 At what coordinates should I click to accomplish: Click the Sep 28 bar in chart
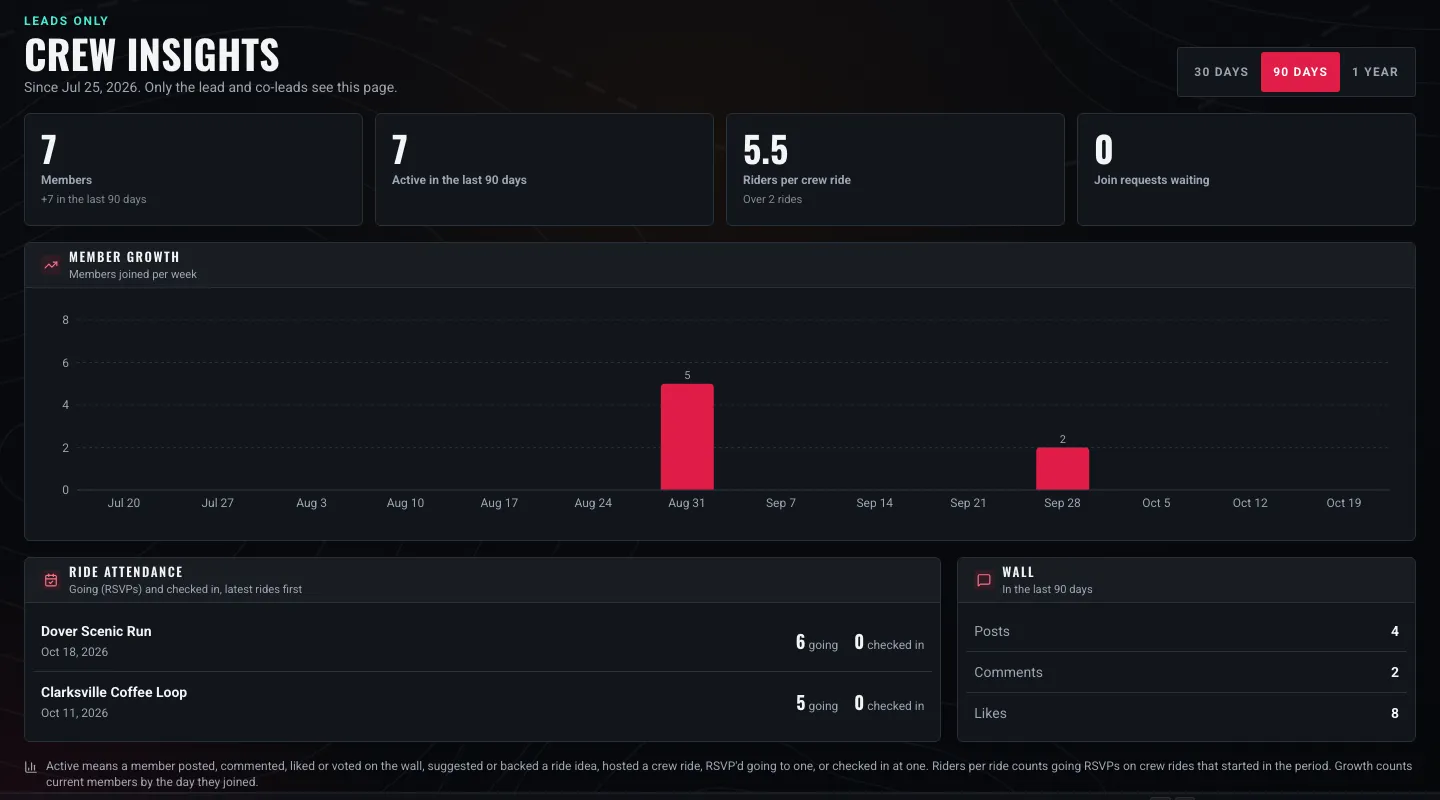(1062, 469)
